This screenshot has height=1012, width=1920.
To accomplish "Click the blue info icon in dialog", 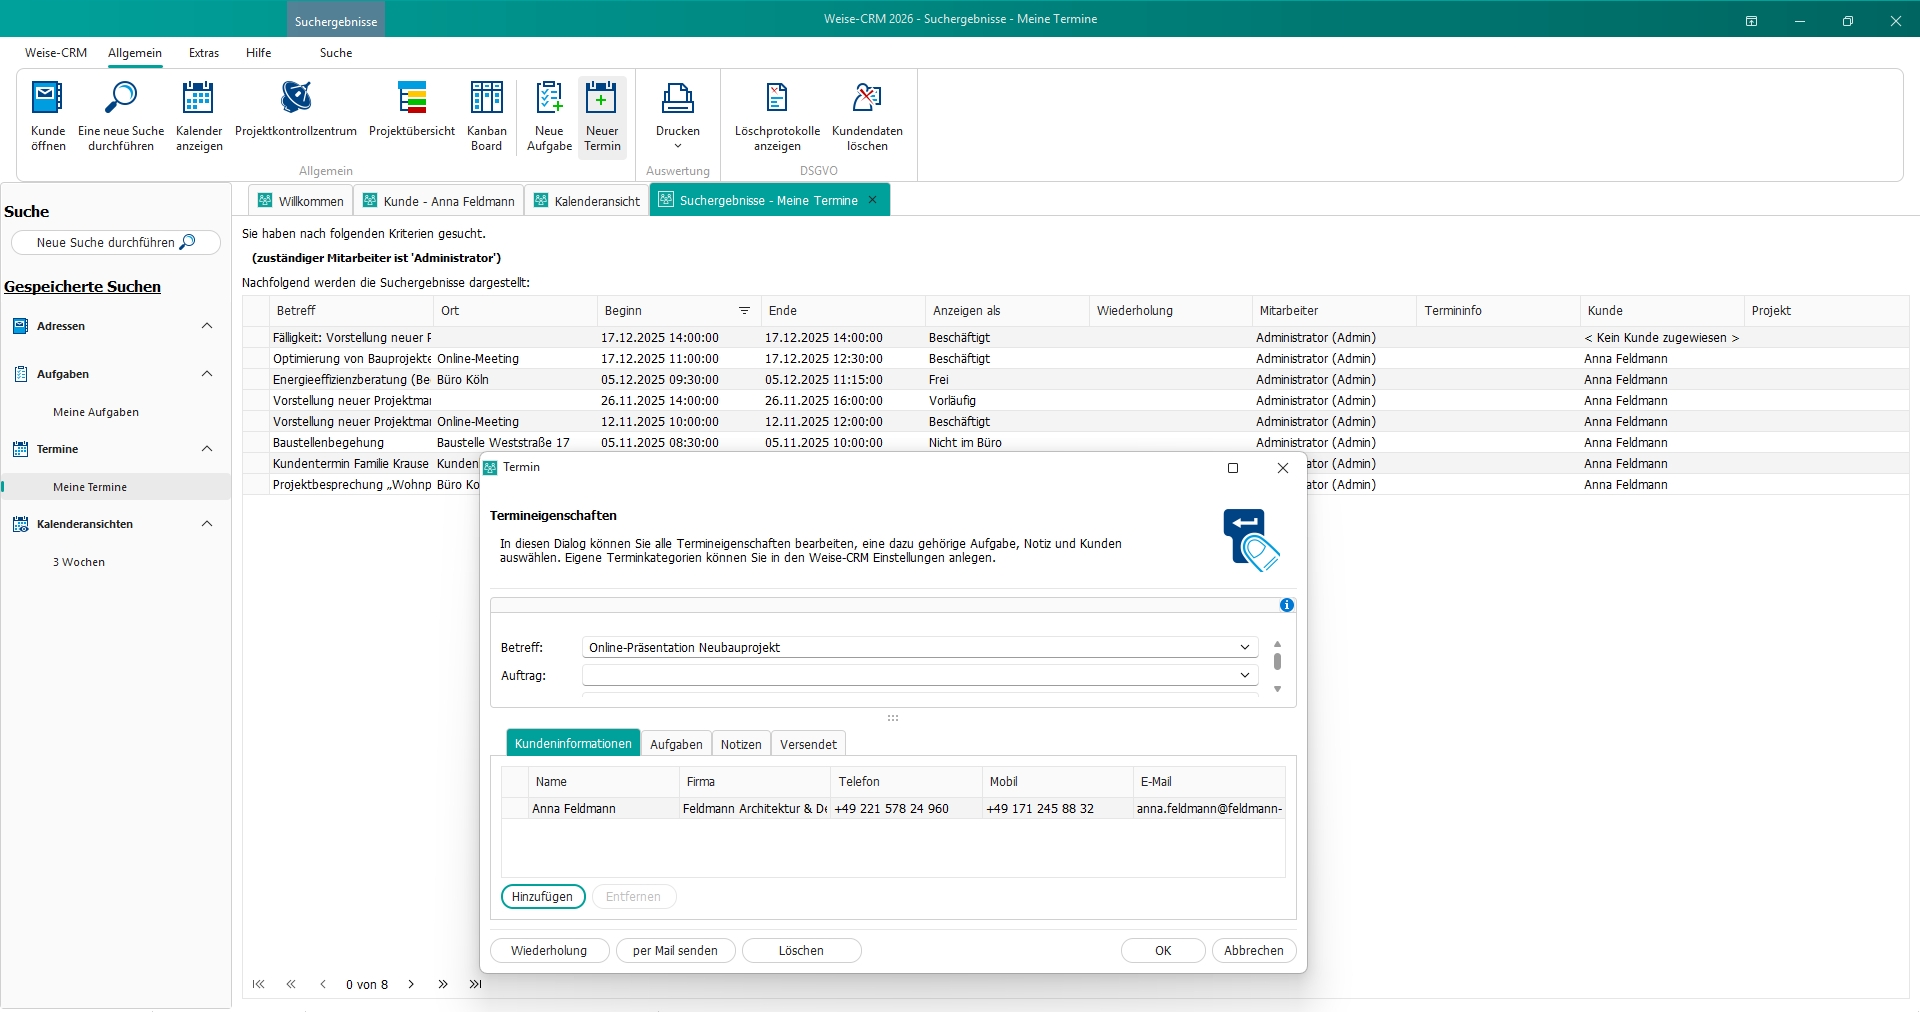I will tap(1287, 605).
